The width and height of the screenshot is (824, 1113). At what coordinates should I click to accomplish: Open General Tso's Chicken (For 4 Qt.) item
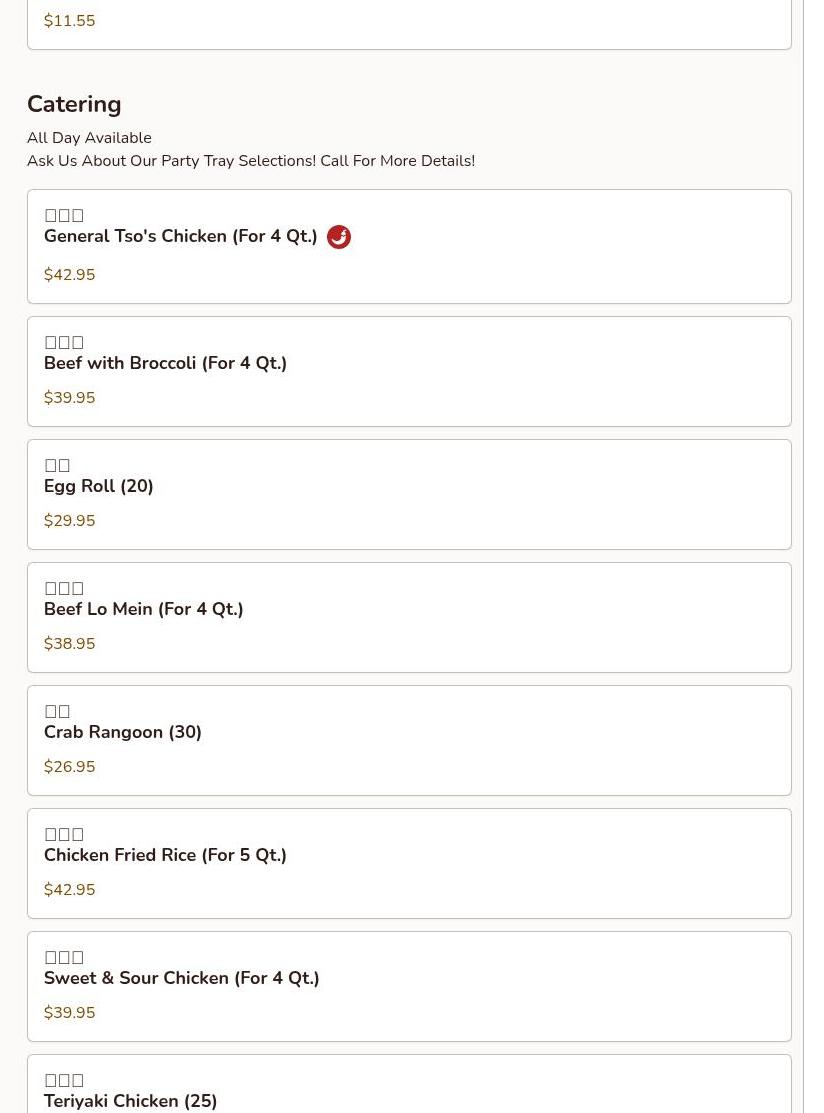coord(180,237)
